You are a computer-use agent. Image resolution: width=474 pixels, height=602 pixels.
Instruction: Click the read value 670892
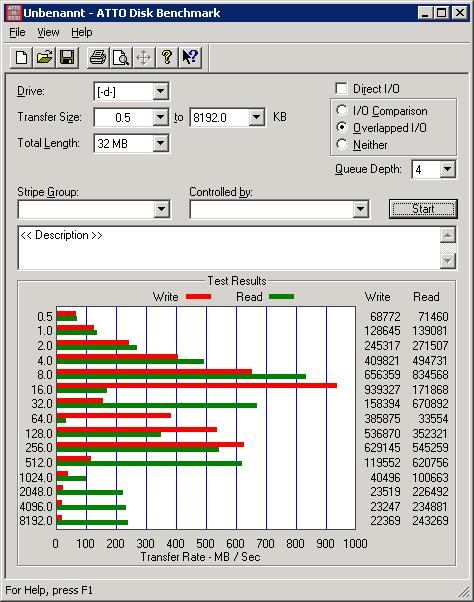(x=430, y=404)
